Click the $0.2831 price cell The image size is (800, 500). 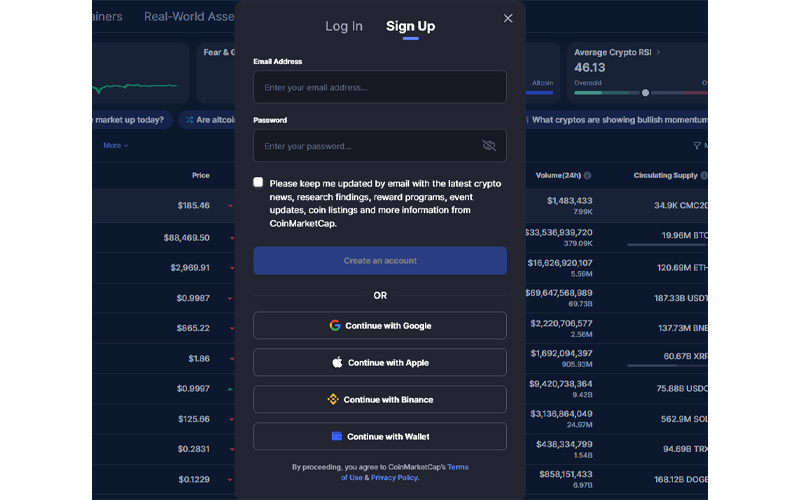193,449
